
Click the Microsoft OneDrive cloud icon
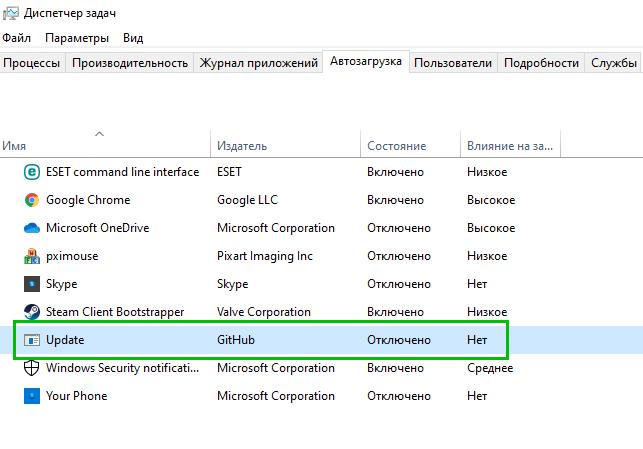(x=32, y=228)
